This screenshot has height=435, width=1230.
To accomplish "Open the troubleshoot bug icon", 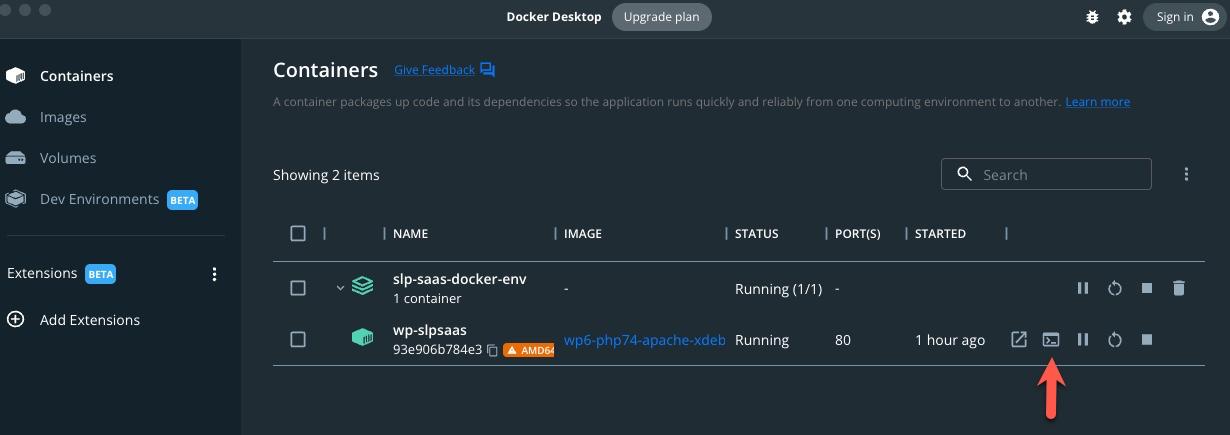I will tap(1092, 17).
